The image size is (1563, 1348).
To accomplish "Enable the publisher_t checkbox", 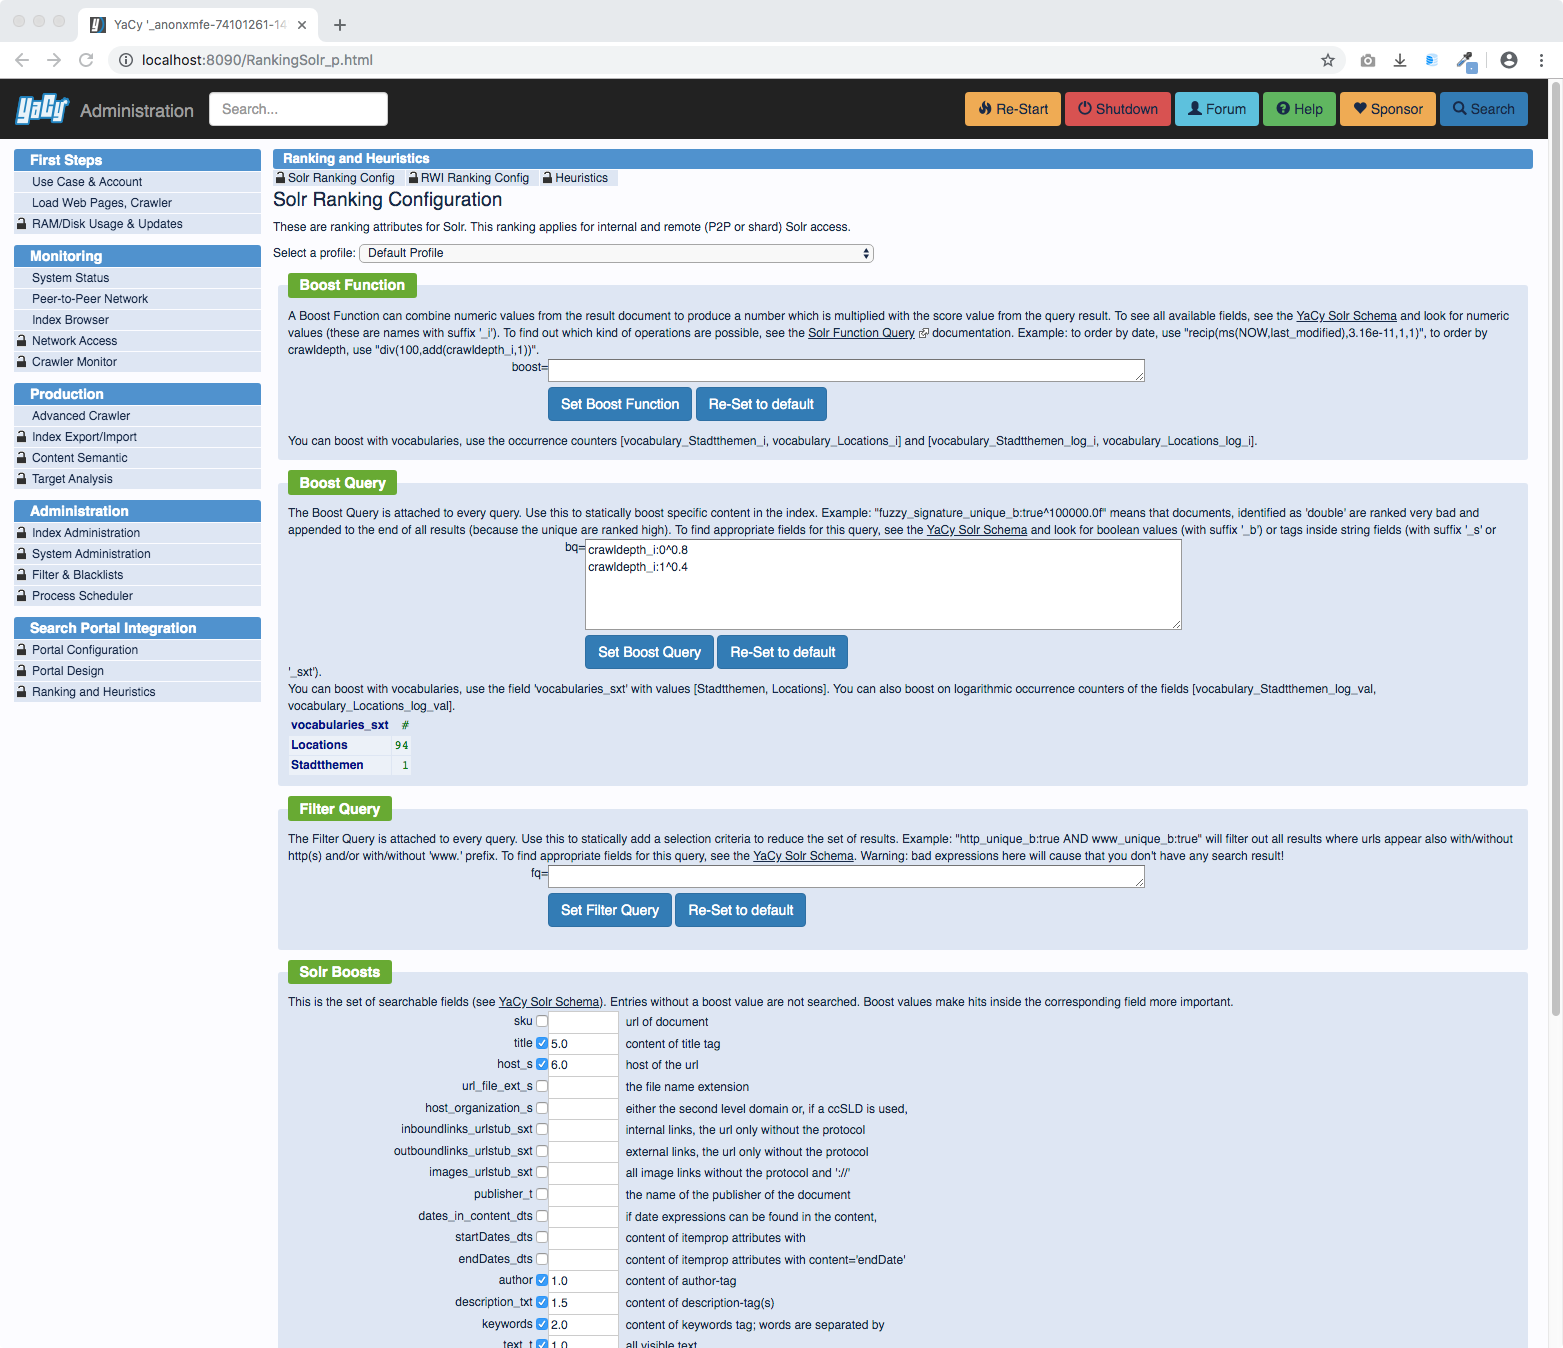I will click(542, 1194).
